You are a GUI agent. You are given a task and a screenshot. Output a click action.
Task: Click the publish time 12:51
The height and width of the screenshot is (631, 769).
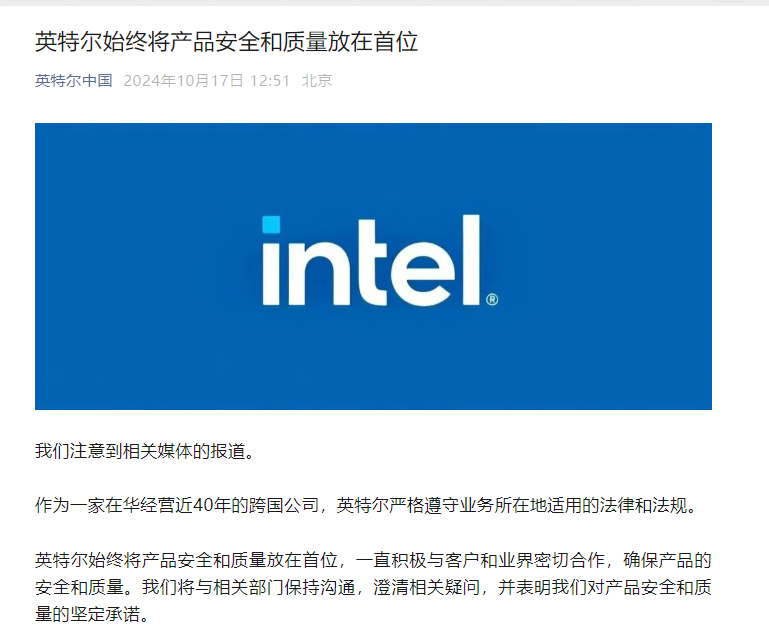270,81
